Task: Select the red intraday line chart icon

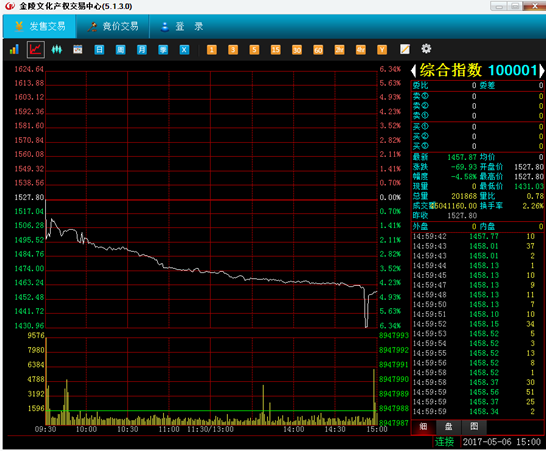Action: [x=36, y=49]
